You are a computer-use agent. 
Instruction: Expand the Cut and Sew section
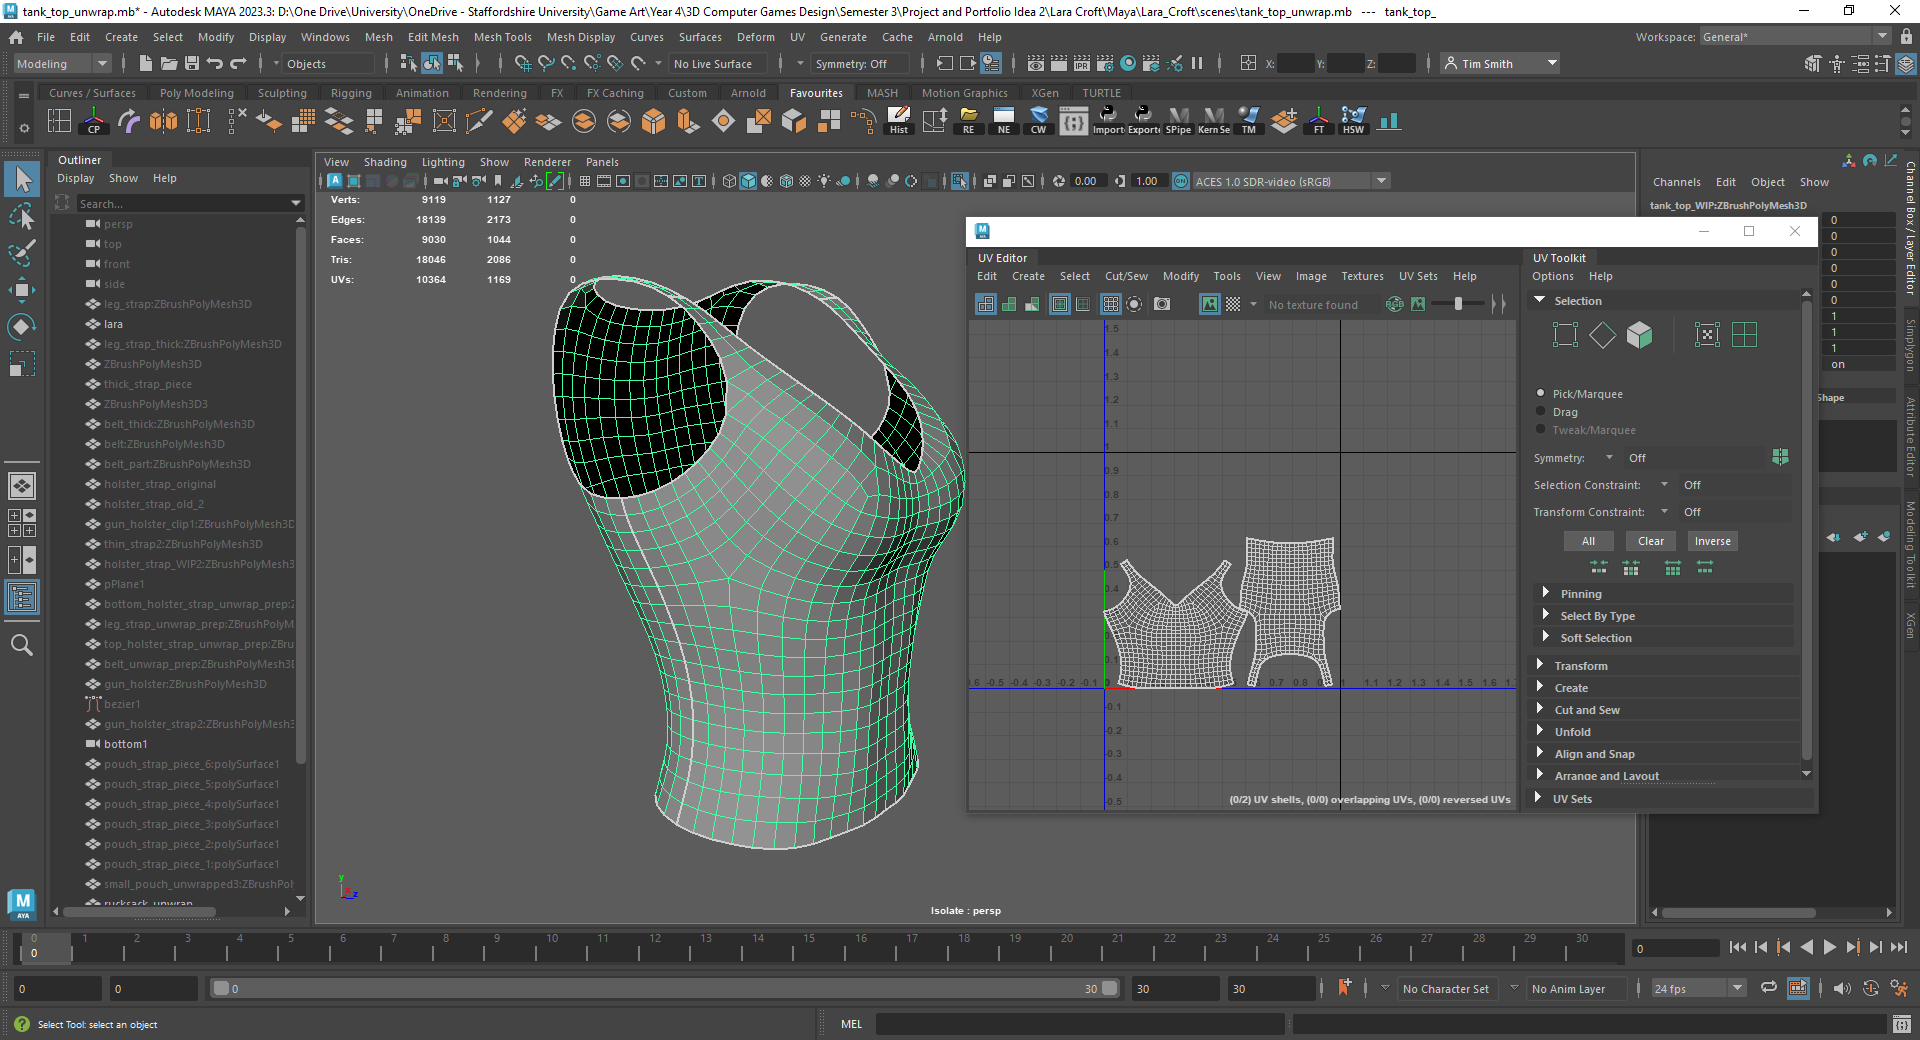(x=1540, y=709)
